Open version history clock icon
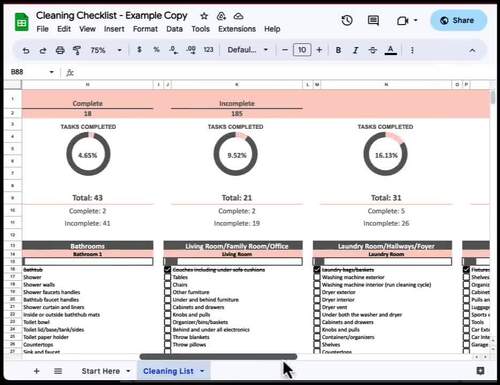The height and width of the screenshot is (385, 500). pyautogui.click(x=347, y=20)
